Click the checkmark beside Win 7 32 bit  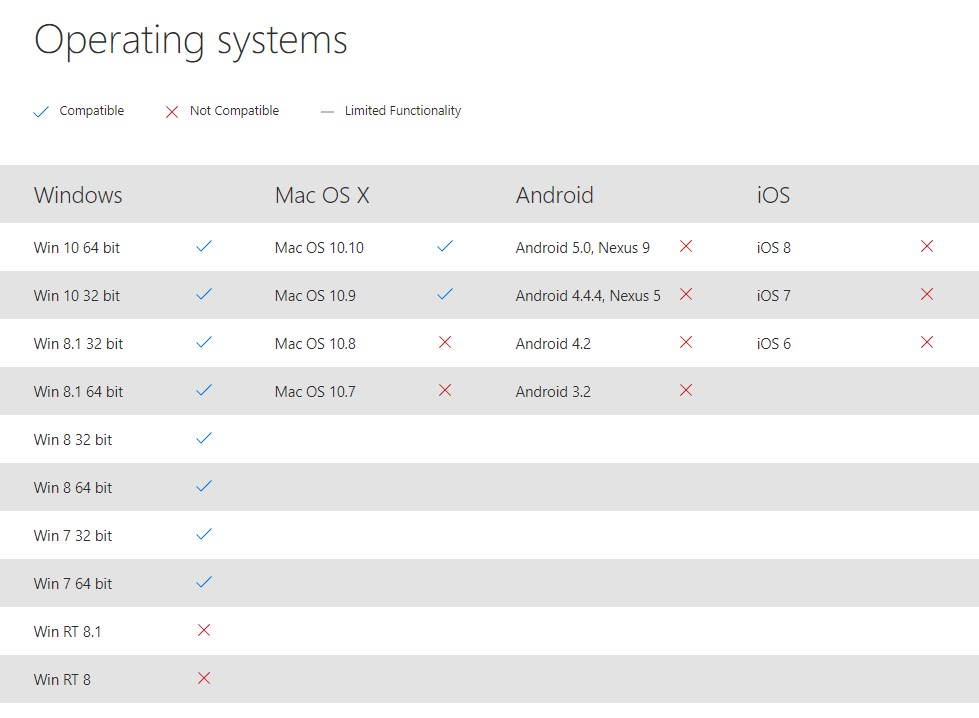204,534
